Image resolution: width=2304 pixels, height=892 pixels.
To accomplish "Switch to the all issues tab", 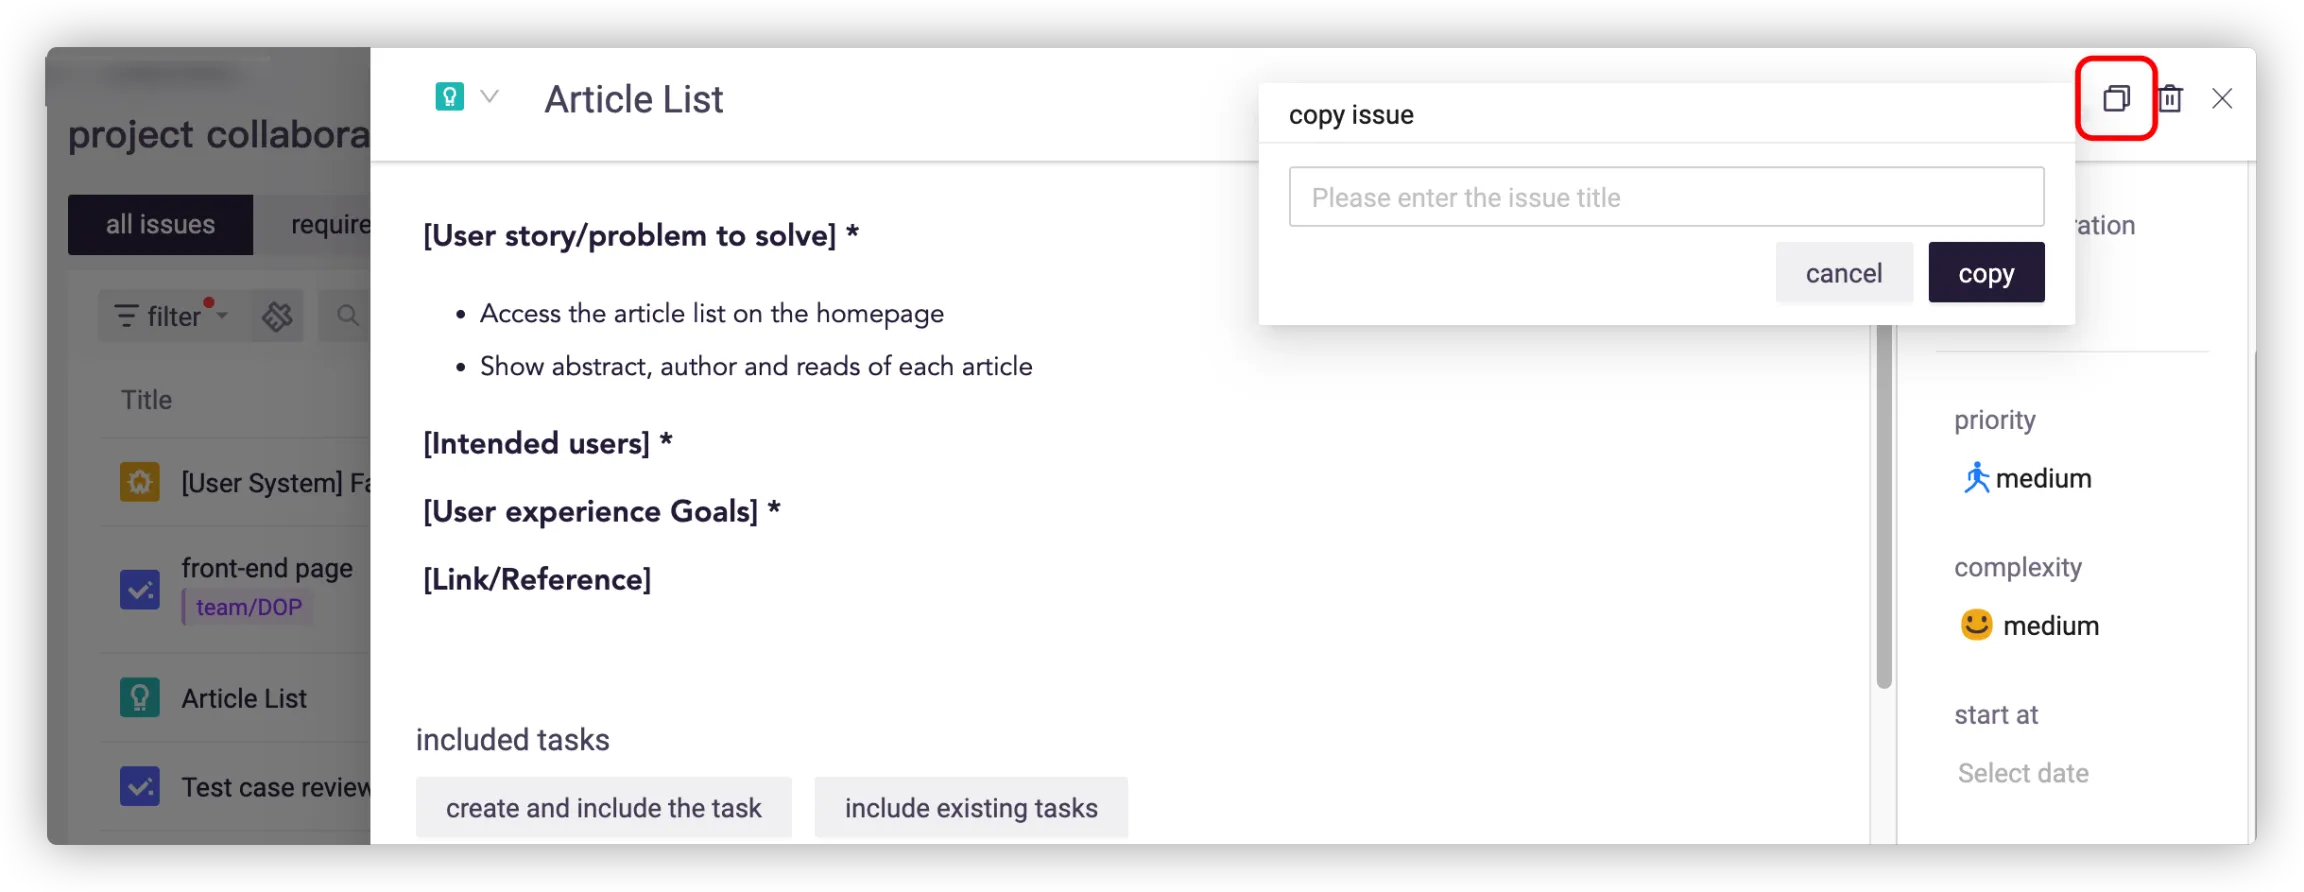I will coord(160,224).
